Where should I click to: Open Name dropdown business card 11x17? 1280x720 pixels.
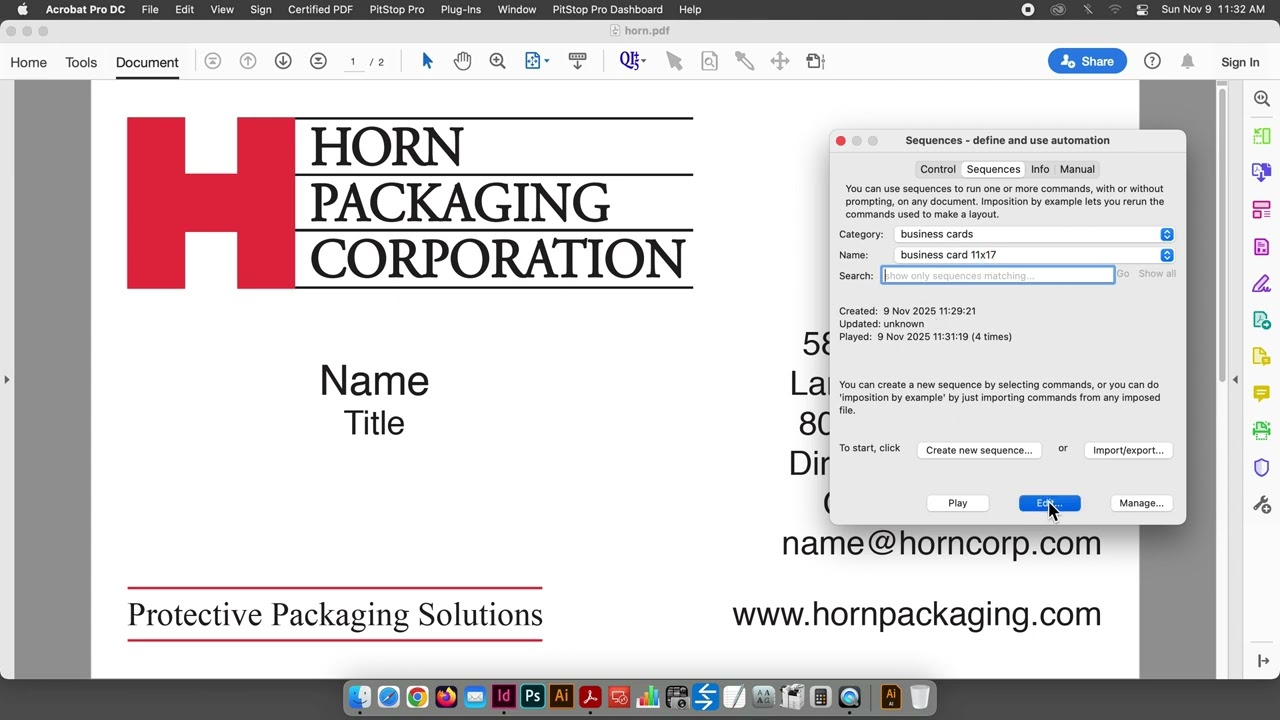coord(1034,255)
